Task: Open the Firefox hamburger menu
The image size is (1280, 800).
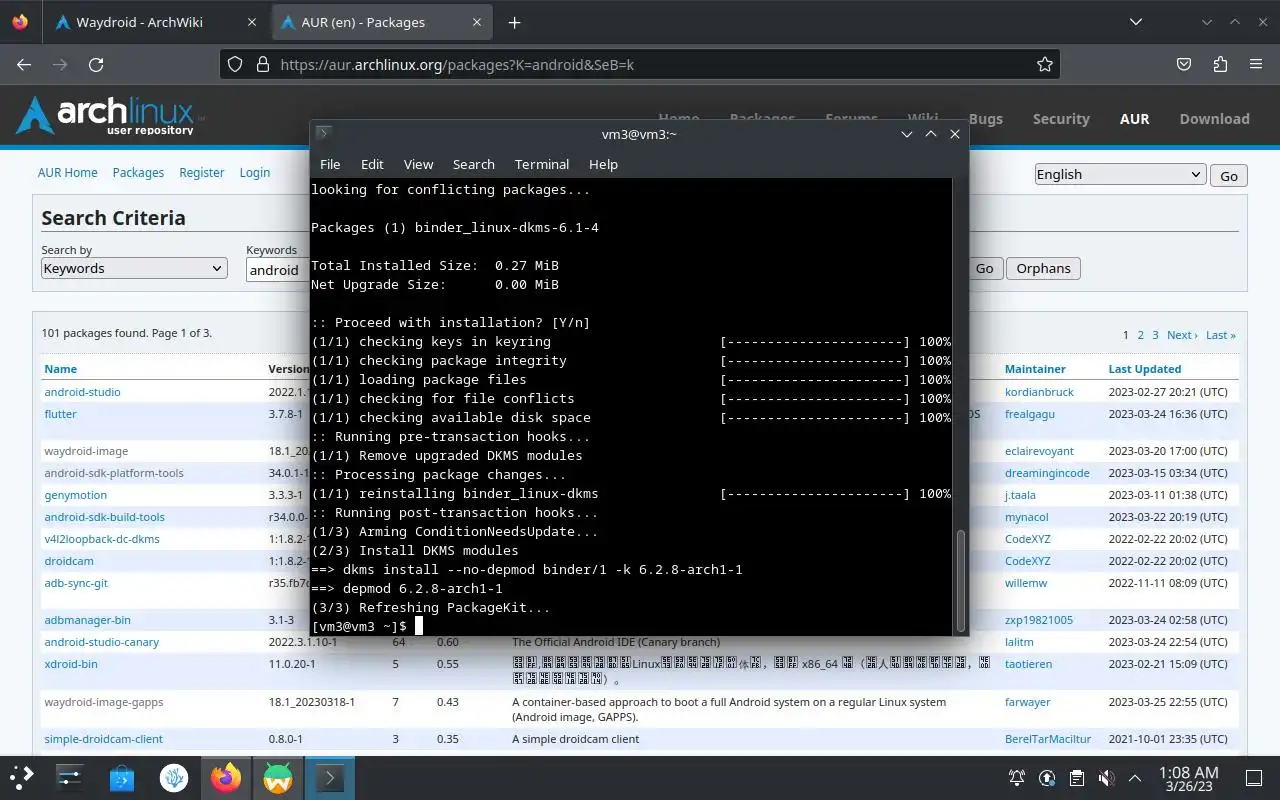Action: click(1256, 64)
